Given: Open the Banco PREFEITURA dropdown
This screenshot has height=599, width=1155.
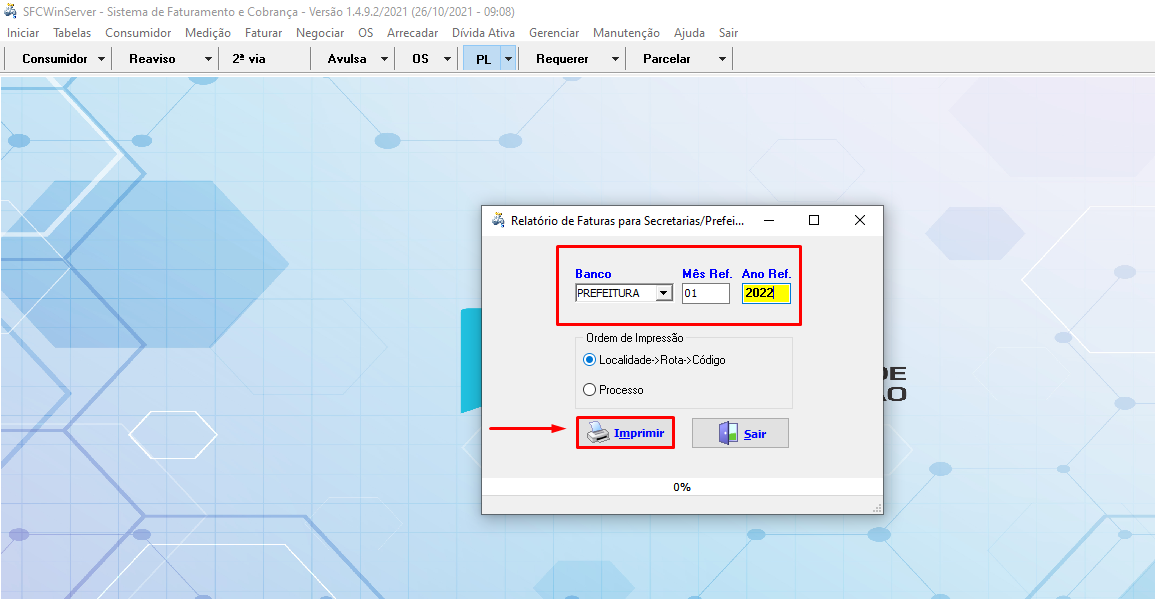Looking at the screenshot, I should point(663,294).
